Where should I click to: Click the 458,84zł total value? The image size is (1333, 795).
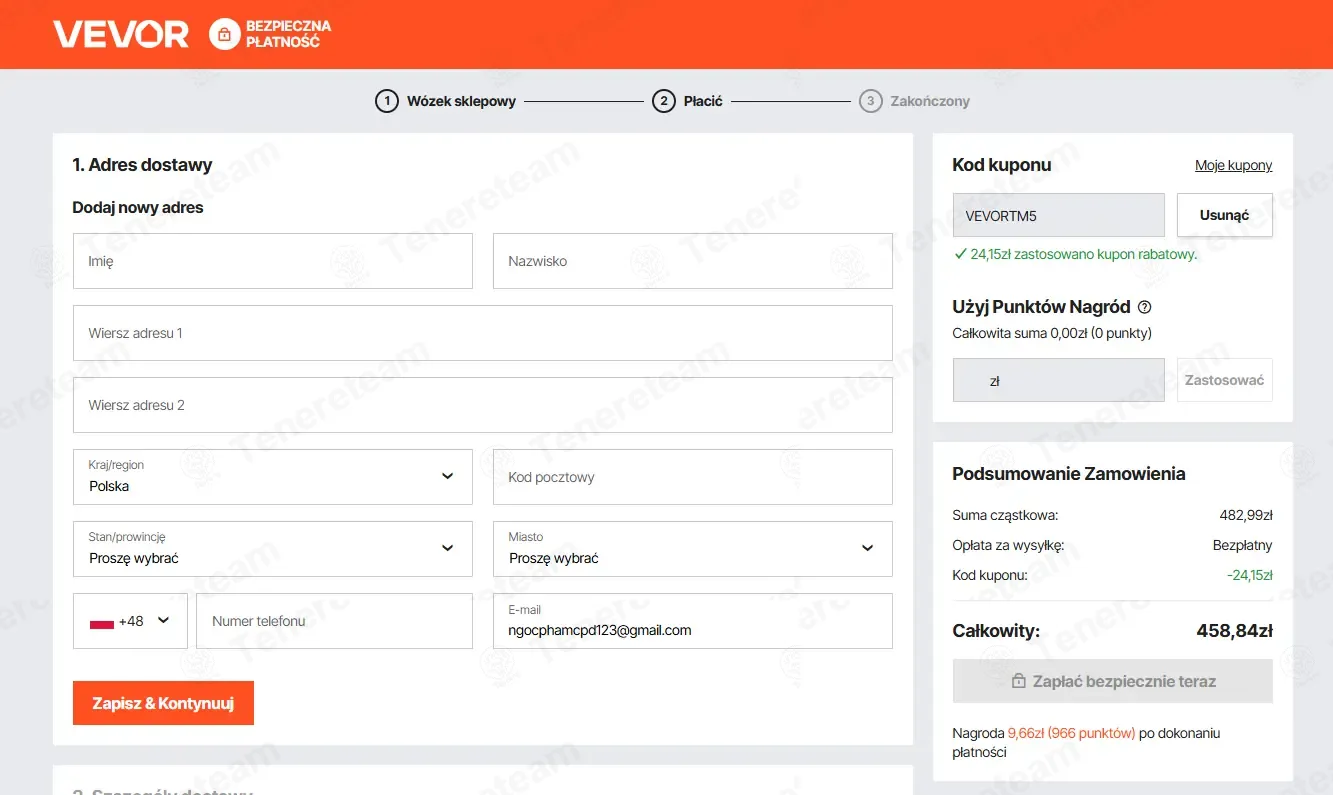click(x=1234, y=631)
